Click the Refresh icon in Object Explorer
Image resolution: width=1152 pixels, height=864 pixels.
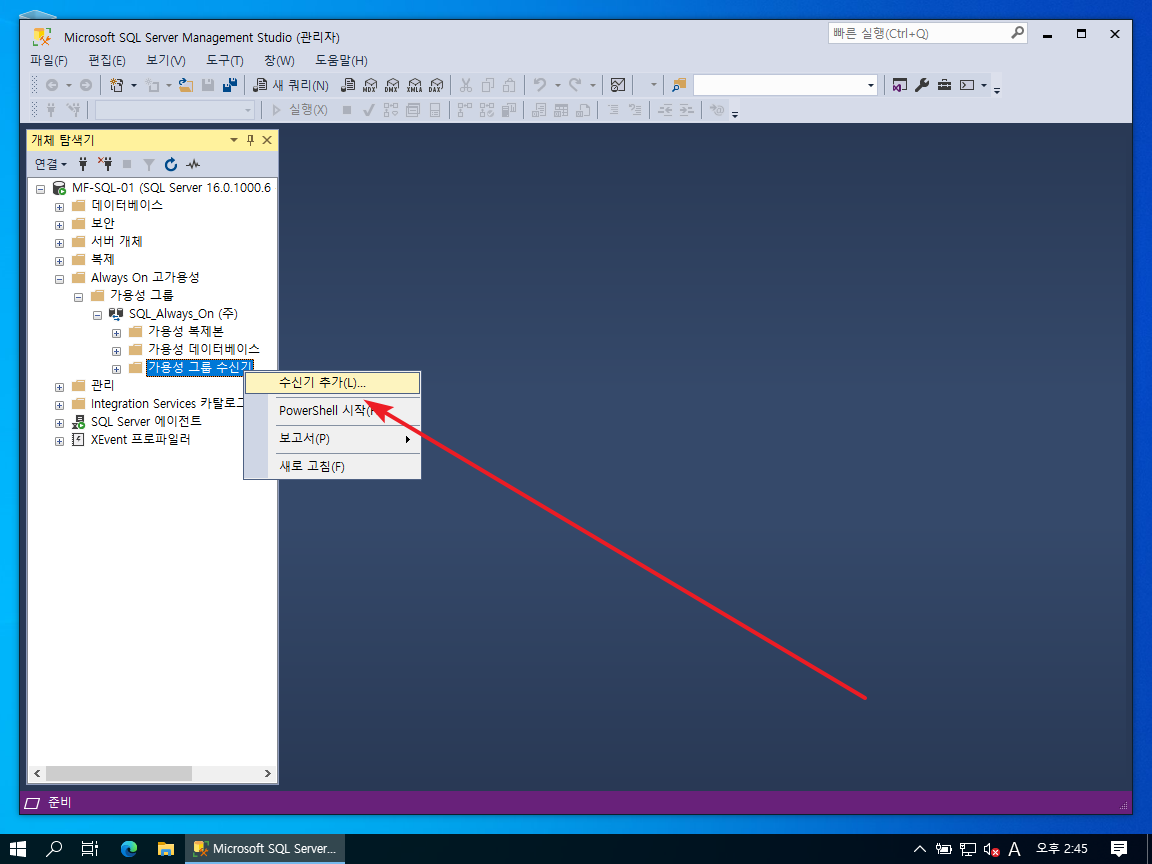click(171, 164)
